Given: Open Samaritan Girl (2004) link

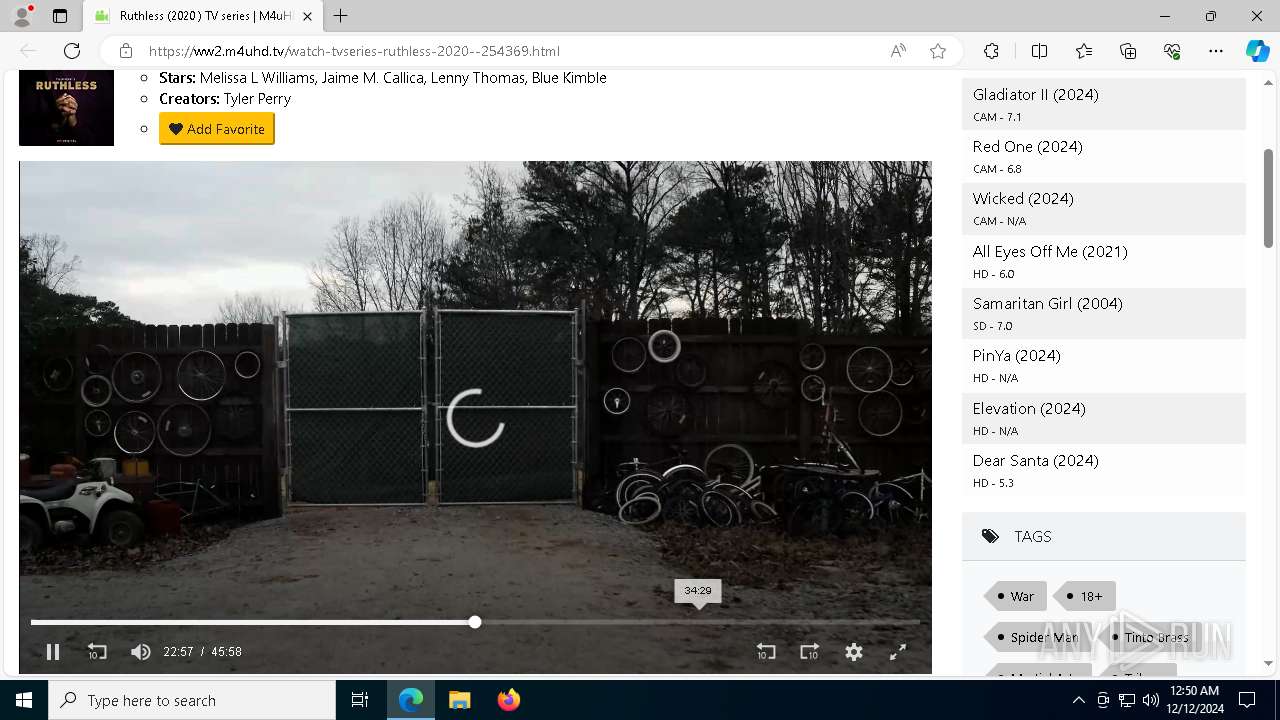Looking at the screenshot, I should 1047,304.
